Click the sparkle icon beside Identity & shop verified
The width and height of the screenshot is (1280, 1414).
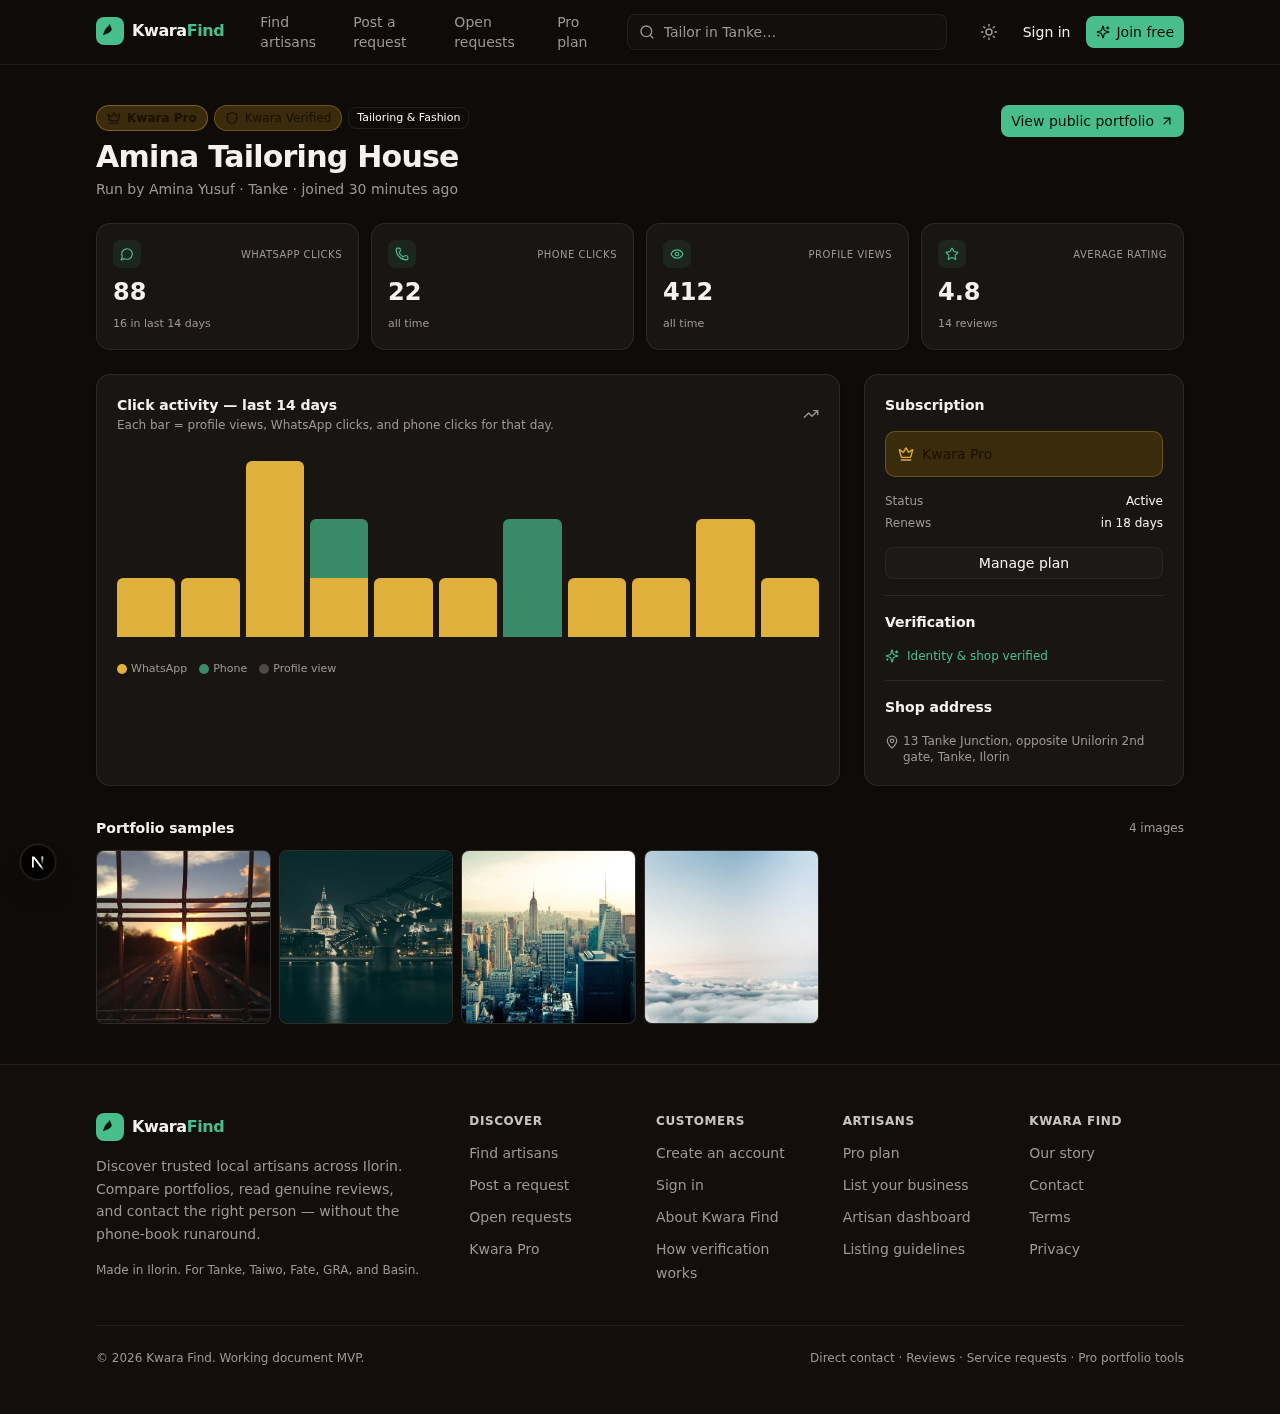[x=892, y=656]
